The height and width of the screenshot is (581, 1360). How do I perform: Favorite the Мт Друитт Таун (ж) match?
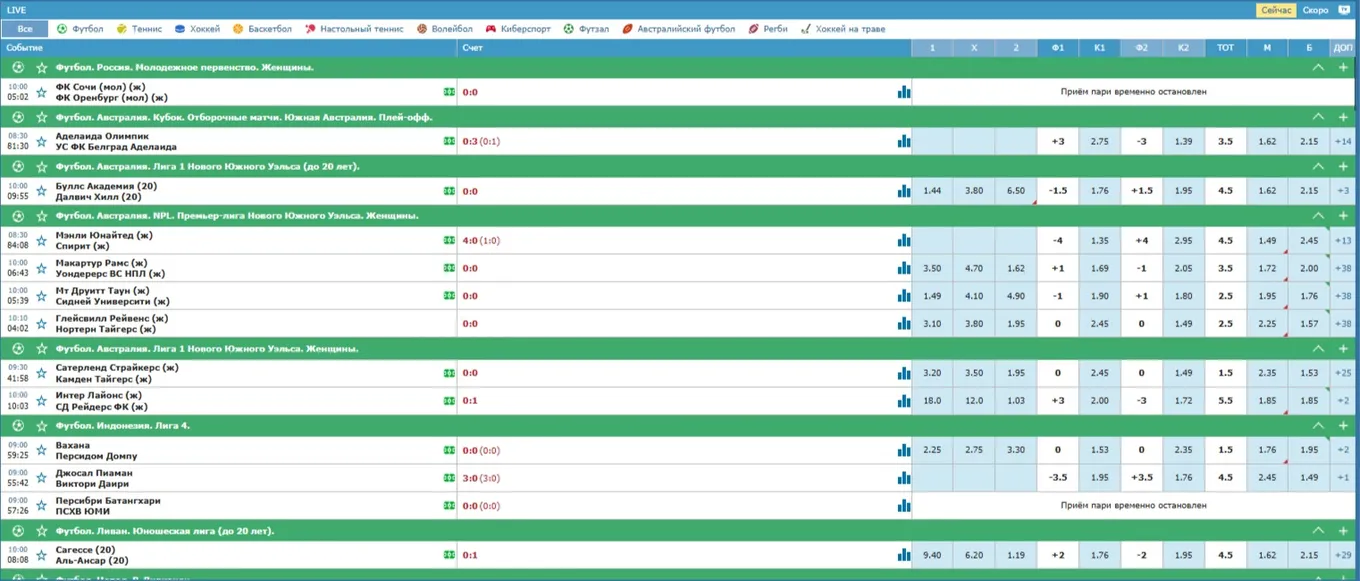(42, 296)
